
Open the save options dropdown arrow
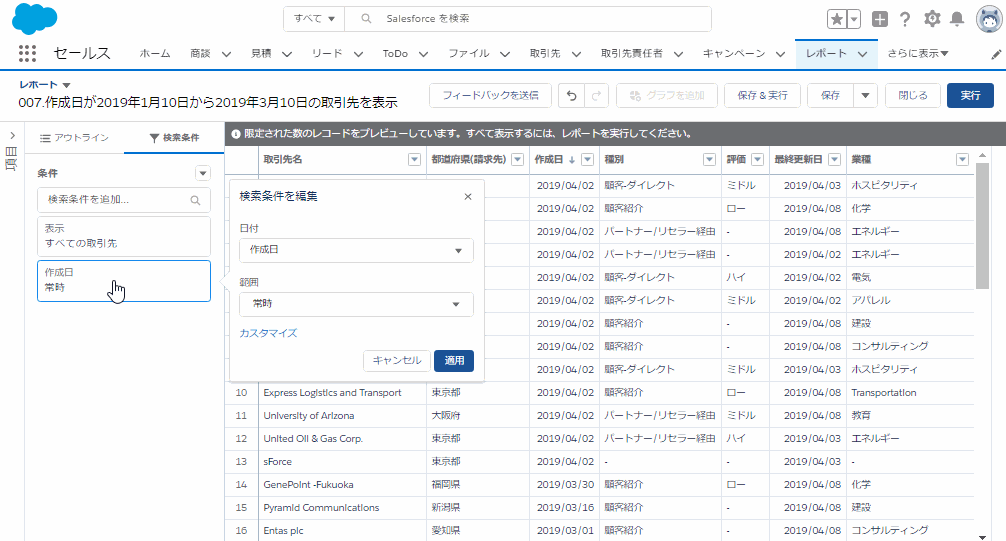[x=865, y=96]
